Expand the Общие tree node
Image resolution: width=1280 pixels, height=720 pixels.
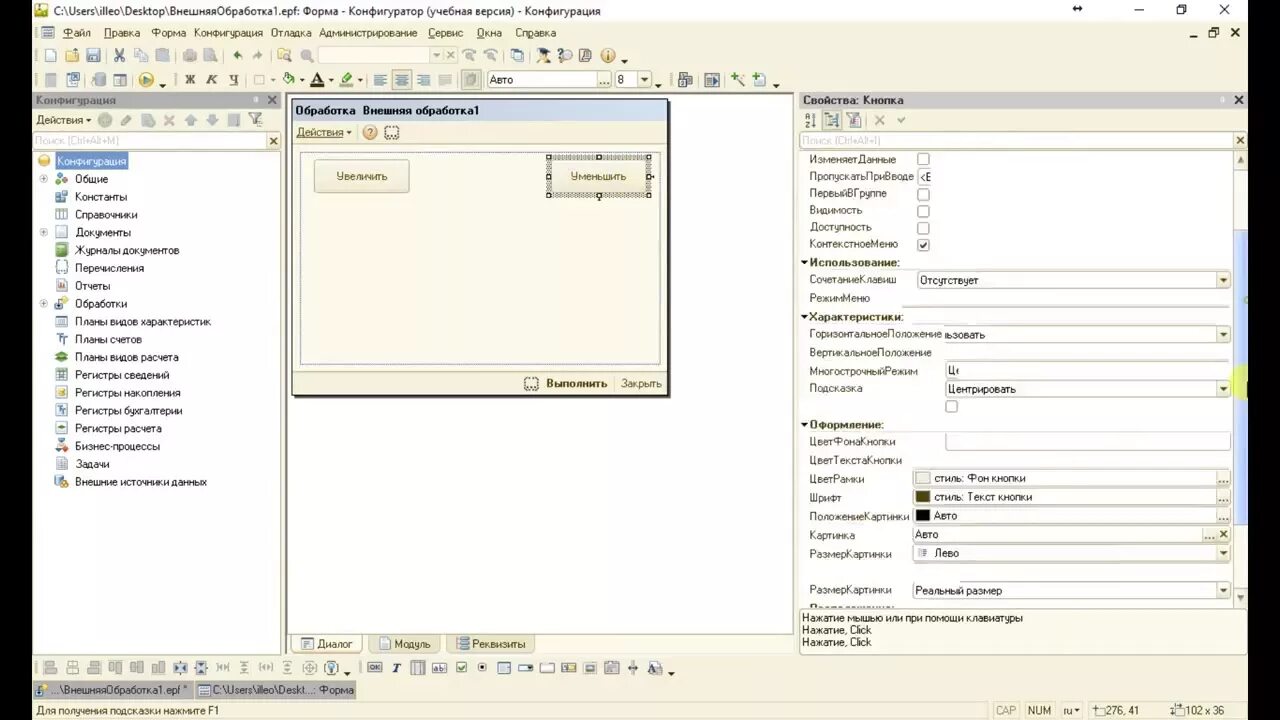[x=43, y=179]
